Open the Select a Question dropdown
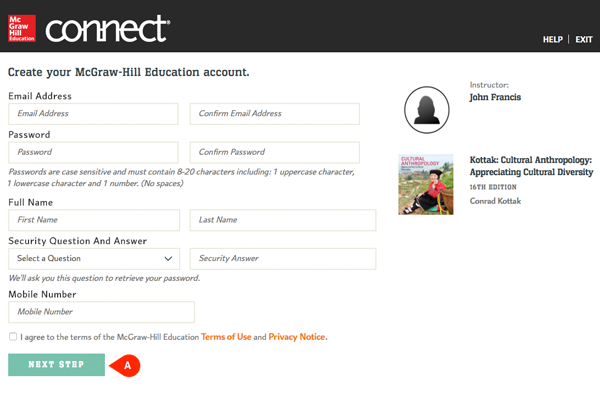Image resolution: width=600 pixels, height=400 pixels. pyautogui.click(x=94, y=258)
